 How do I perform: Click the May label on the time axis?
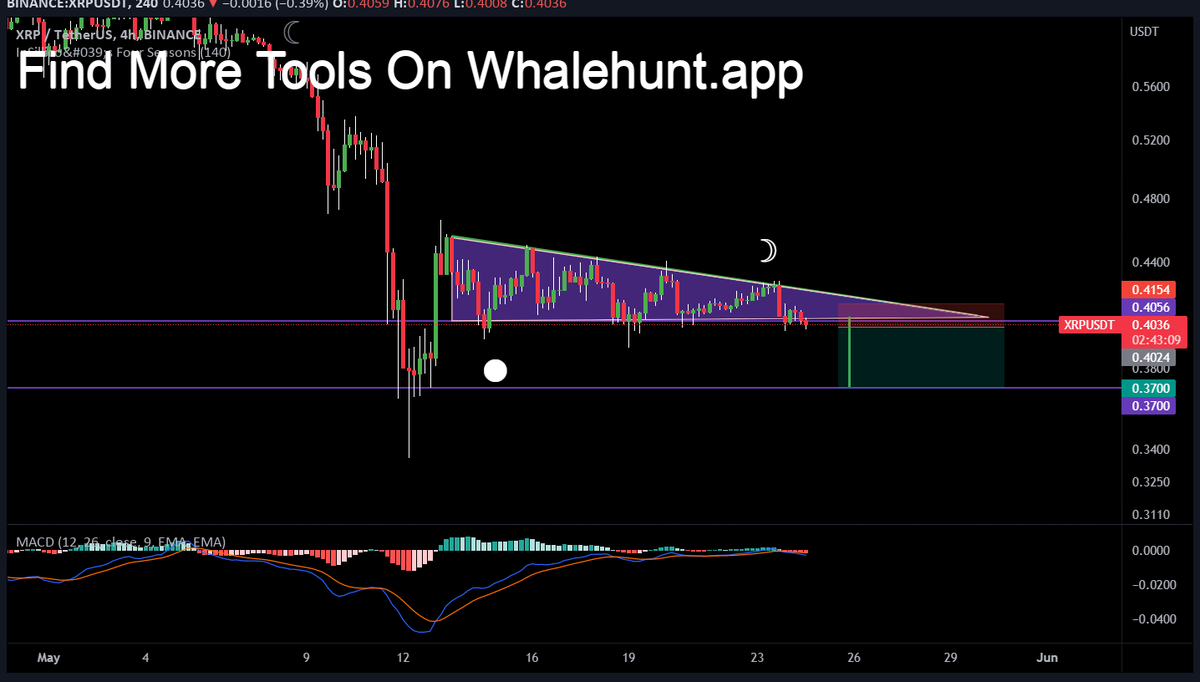click(x=49, y=658)
